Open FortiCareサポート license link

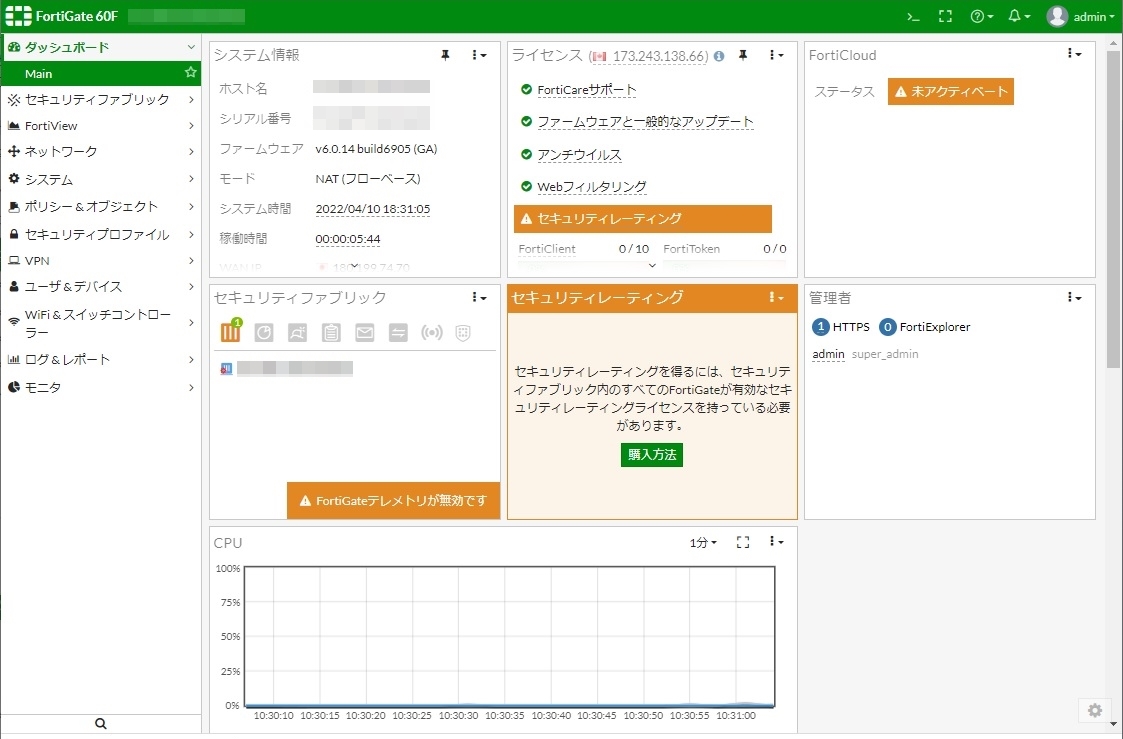pos(587,90)
